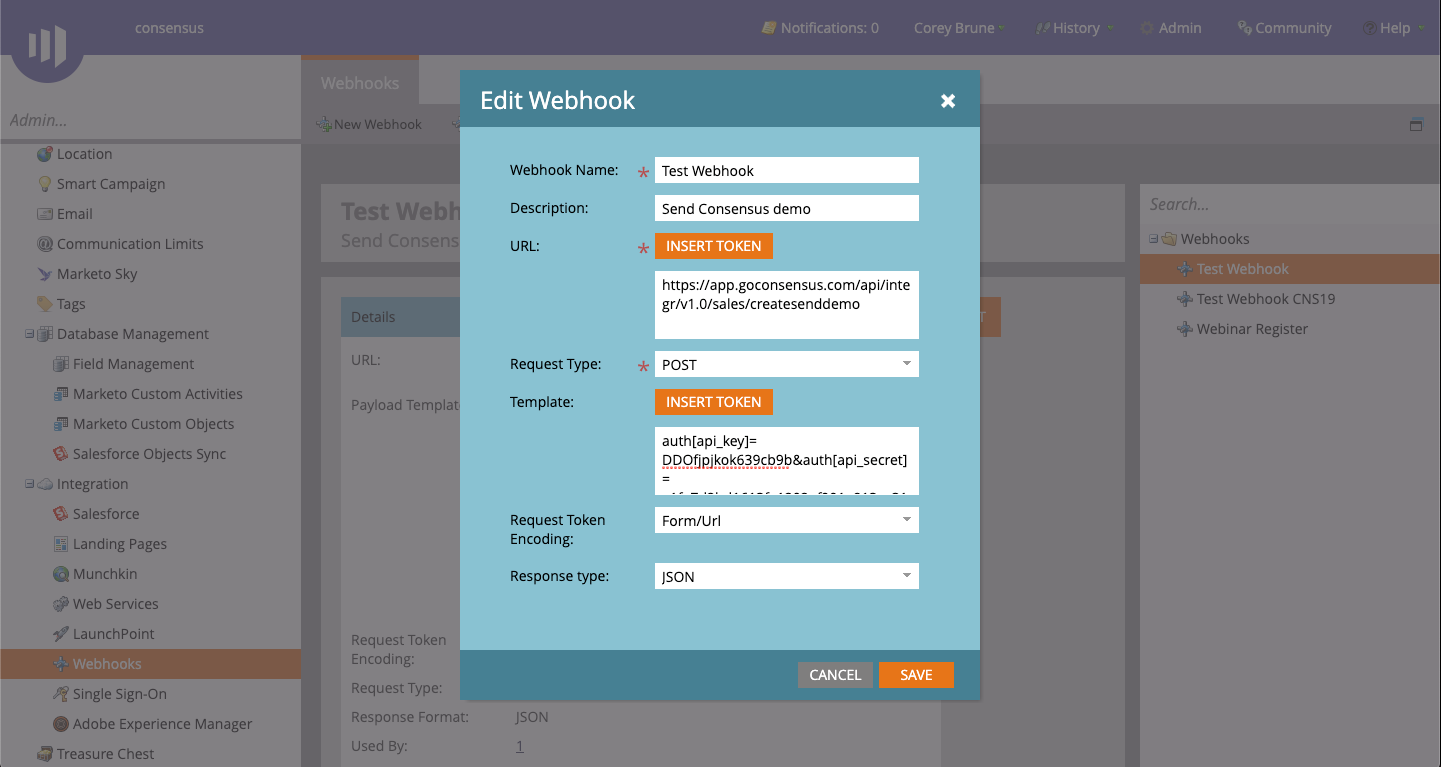The image size is (1441, 767).
Task: Click the Single Sign-On key icon
Action: pyautogui.click(x=60, y=694)
